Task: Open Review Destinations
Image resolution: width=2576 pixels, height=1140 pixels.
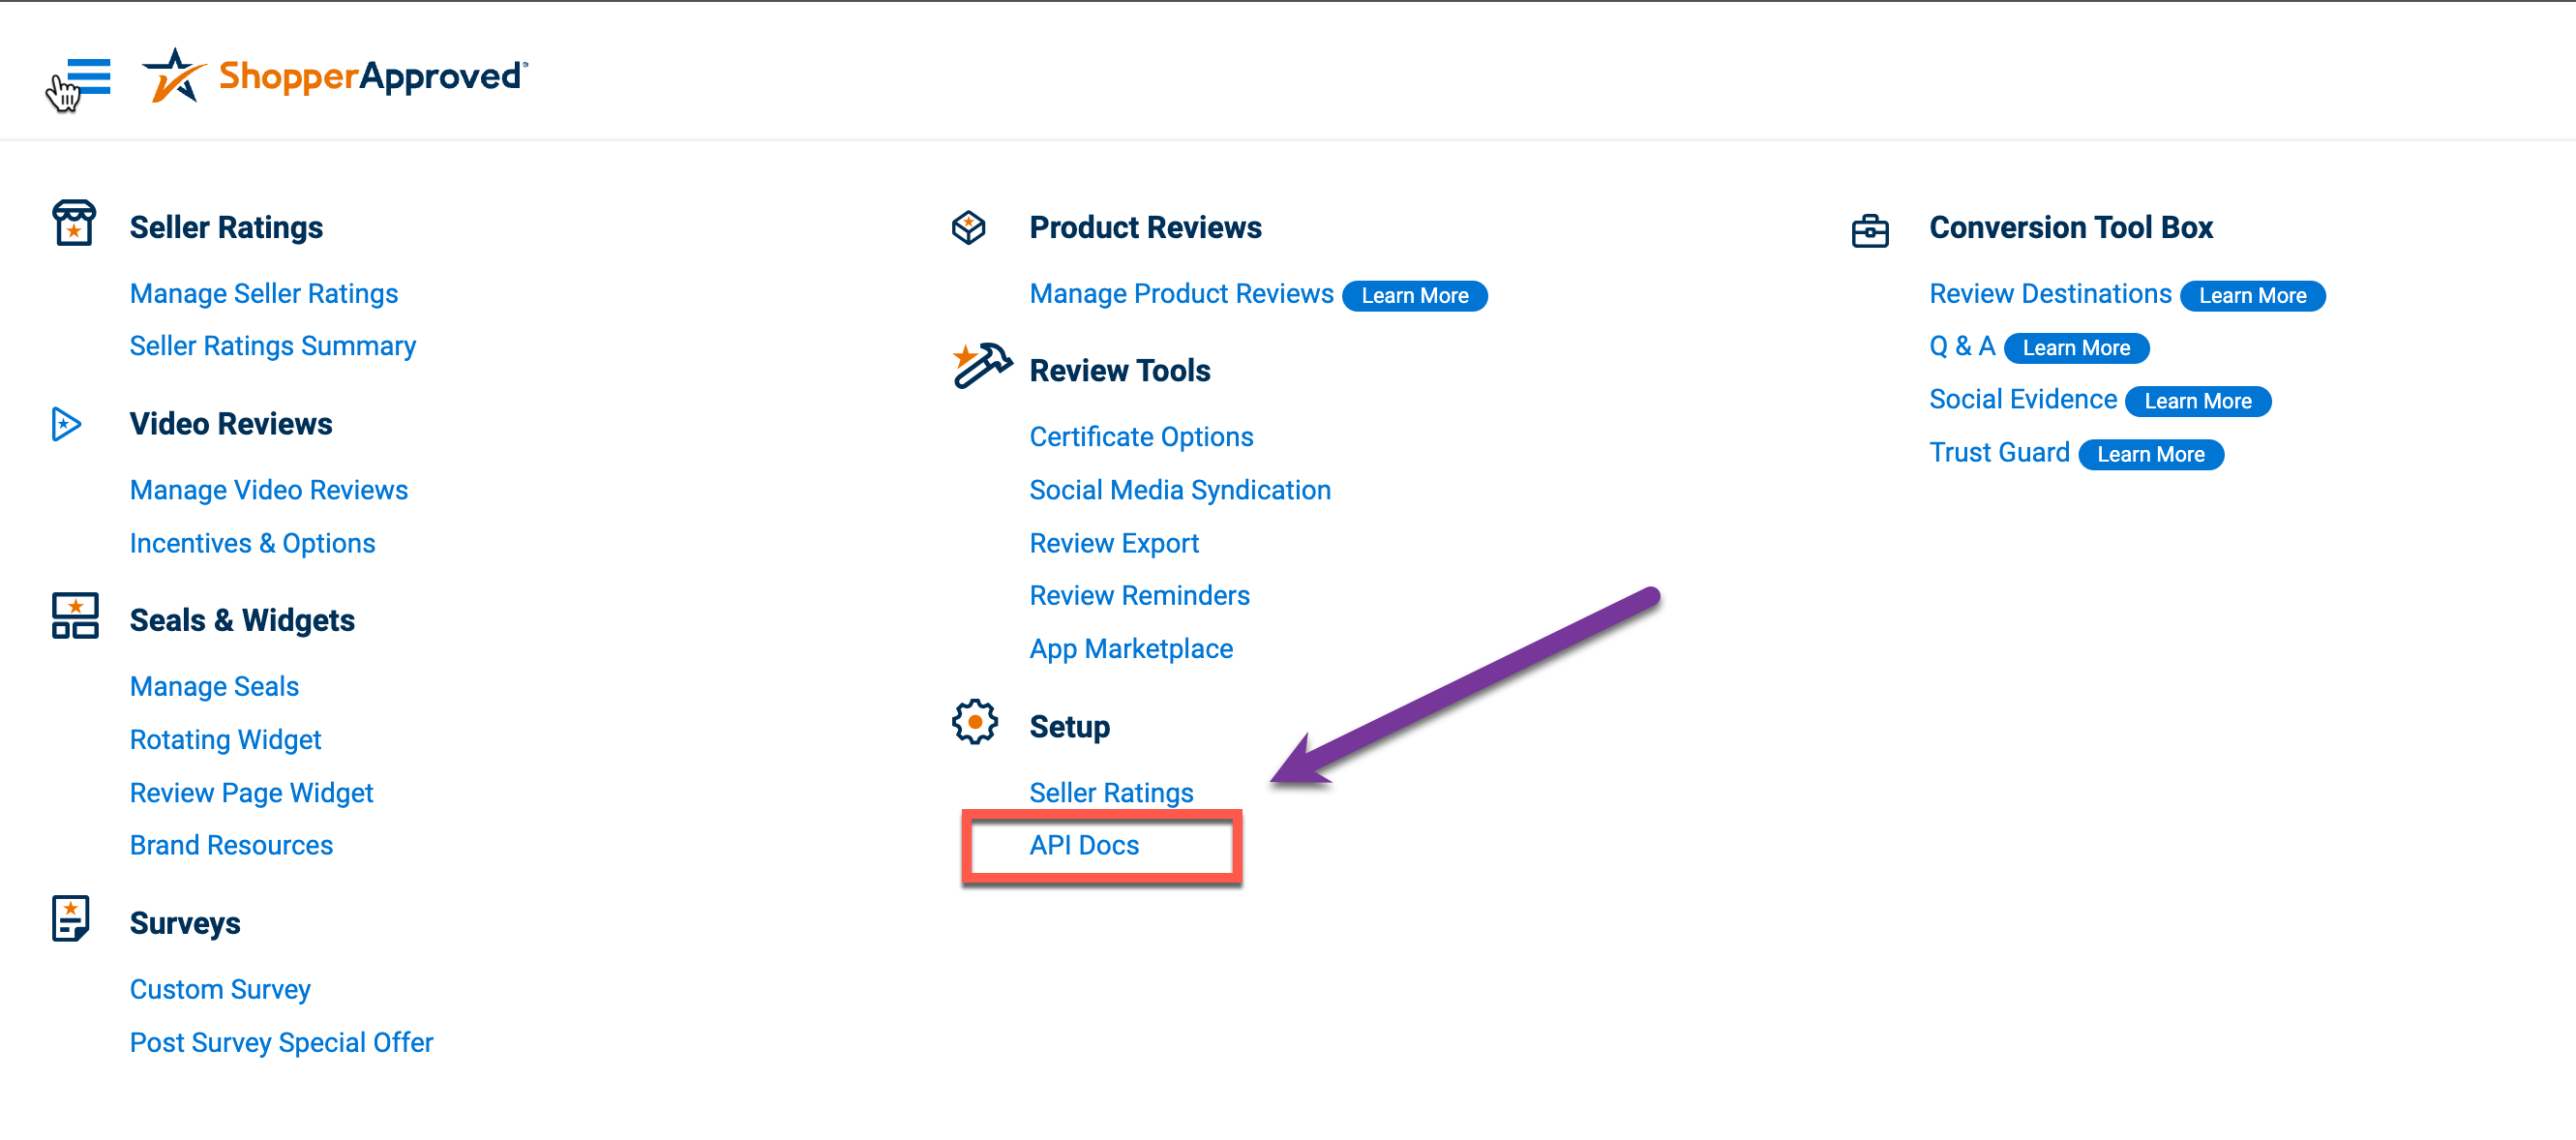Action: click(2051, 294)
